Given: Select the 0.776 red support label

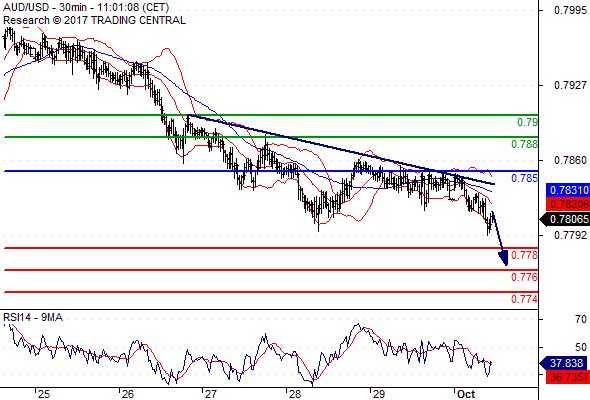Looking at the screenshot, I should pos(524,277).
